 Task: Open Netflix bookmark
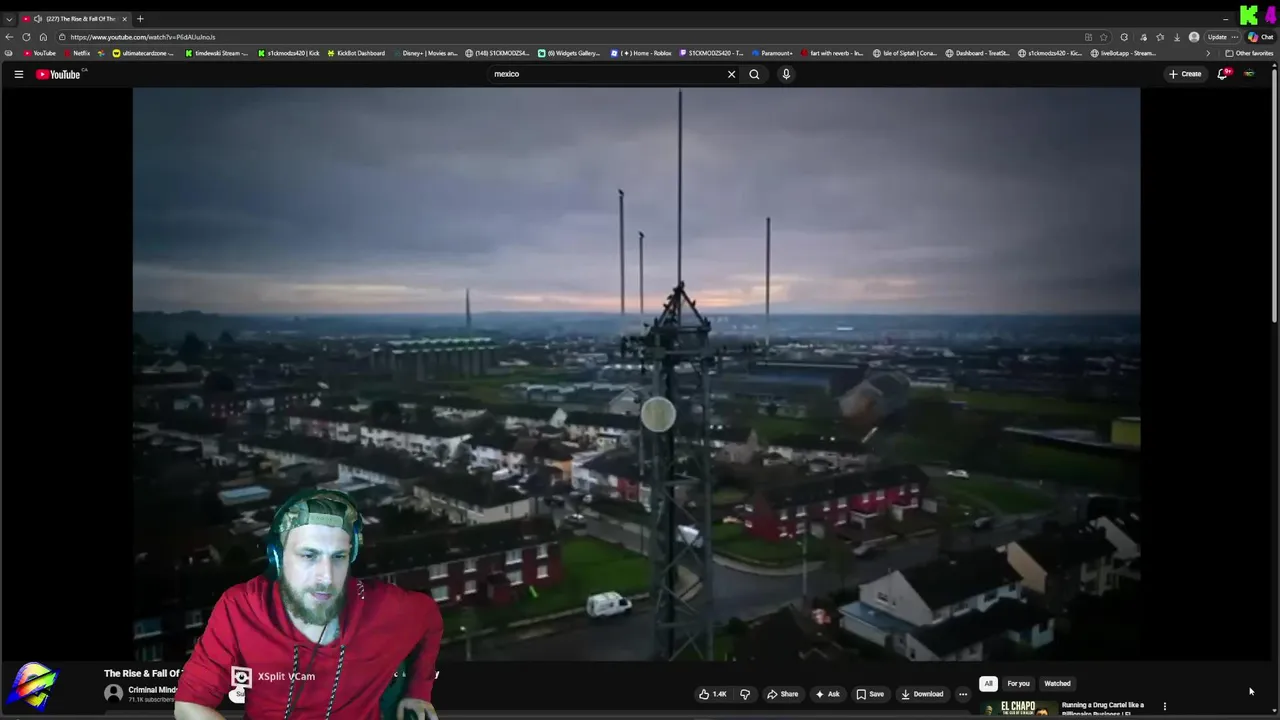(76, 53)
